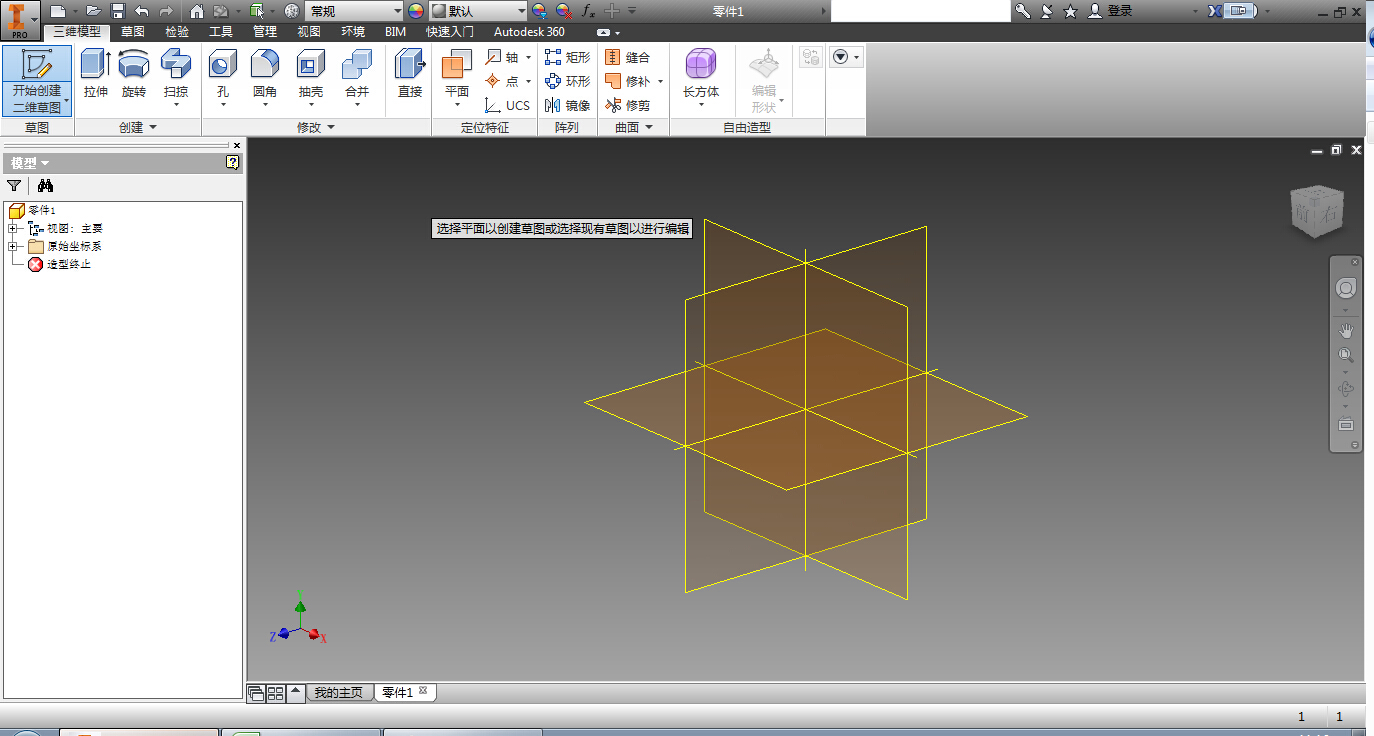The width and height of the screenshot is (1374, 736).
Task: Click the ViewCube in the viewport
Action: [x=1316, y=212]
